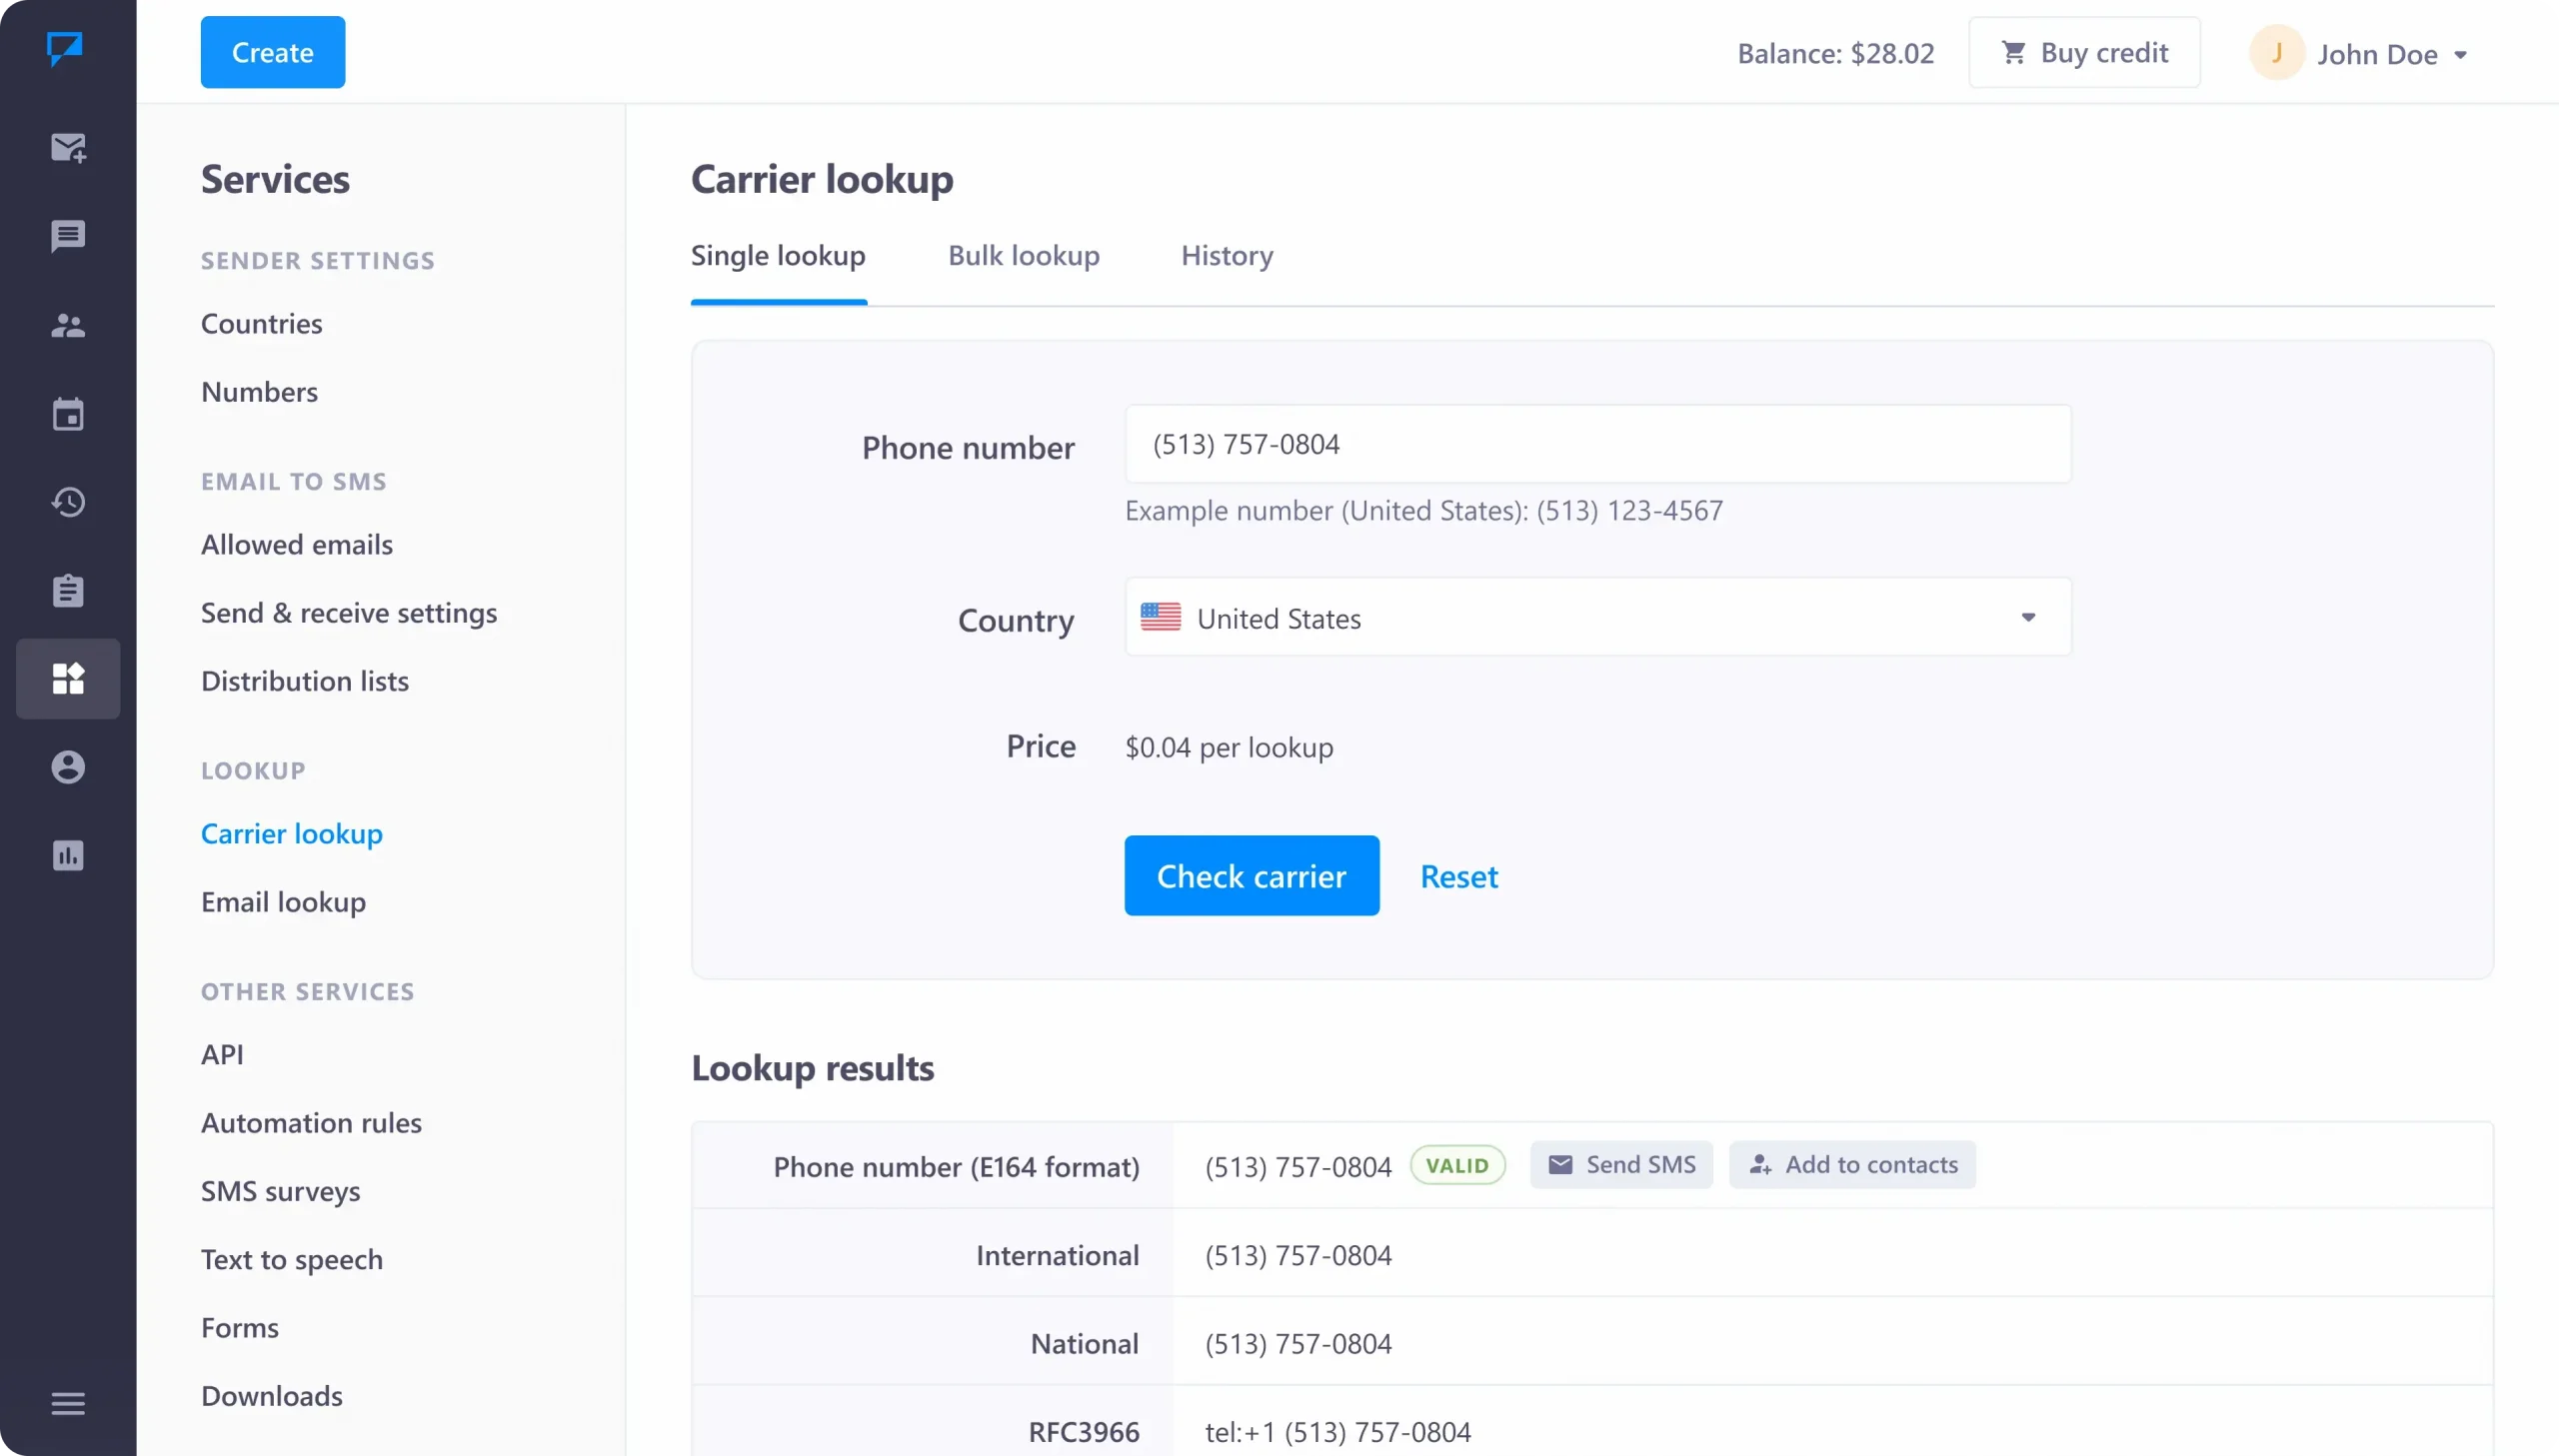The width and height of the screenshot is (2559, 1456).
Task: Click the John Doe user name
Action: 2377,55
